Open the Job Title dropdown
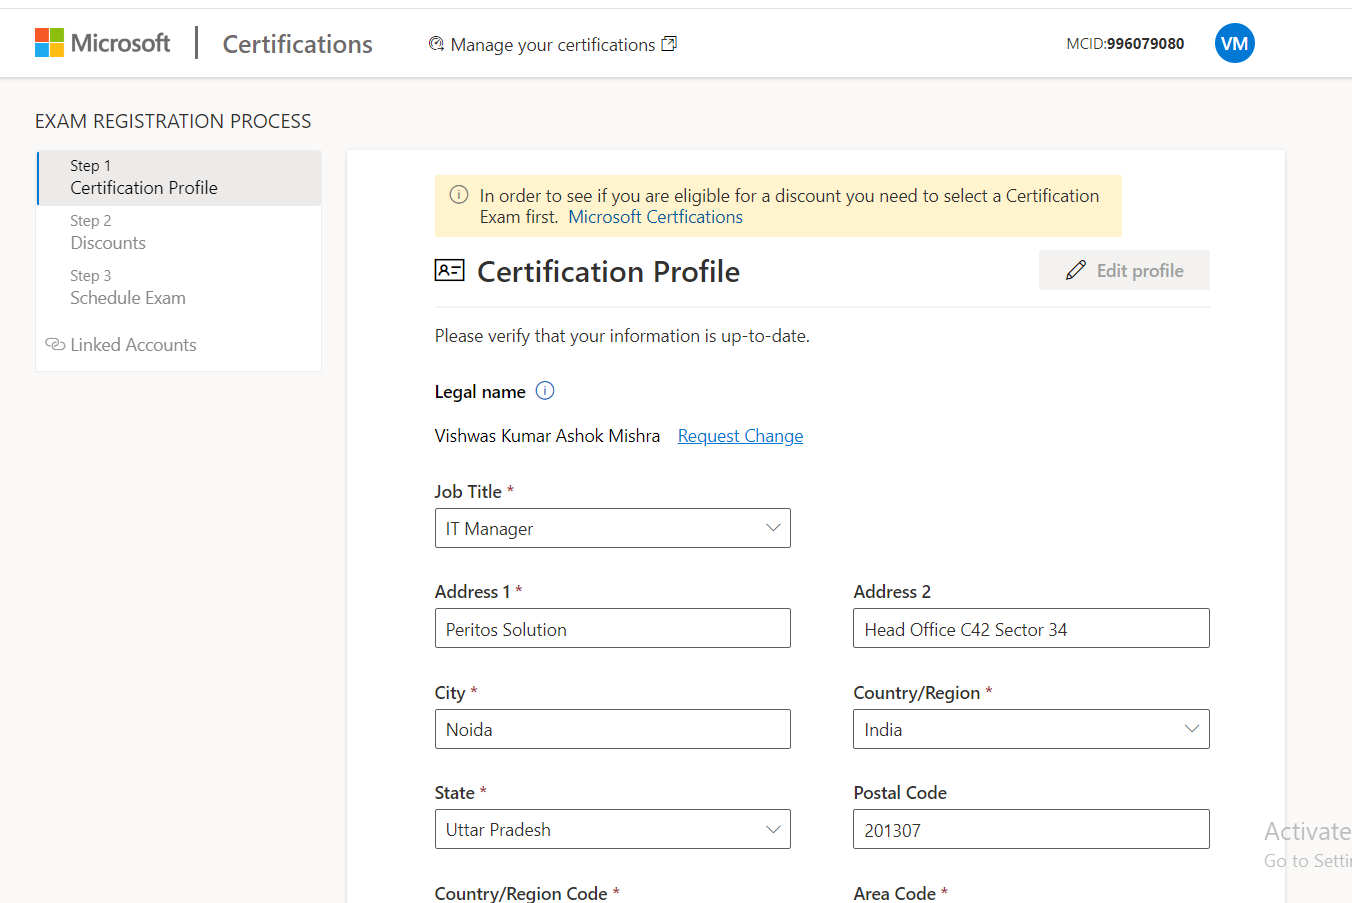The width and height of the screenshot is (1352, 903). 612,528
